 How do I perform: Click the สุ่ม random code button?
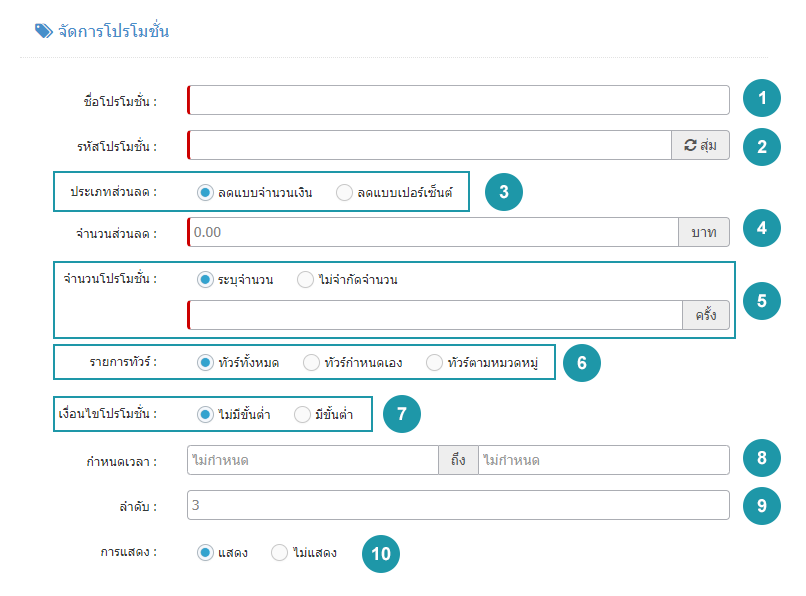point(700,145)
